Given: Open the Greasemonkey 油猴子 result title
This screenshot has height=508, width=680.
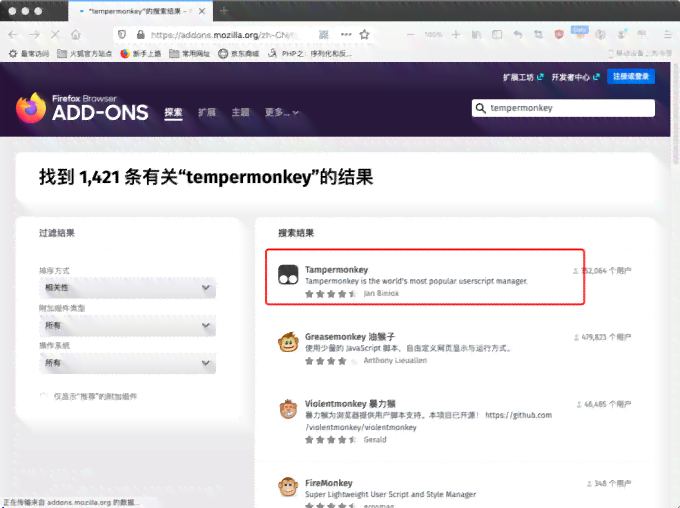Looking at the screenshot, I should tap(350, 337).
